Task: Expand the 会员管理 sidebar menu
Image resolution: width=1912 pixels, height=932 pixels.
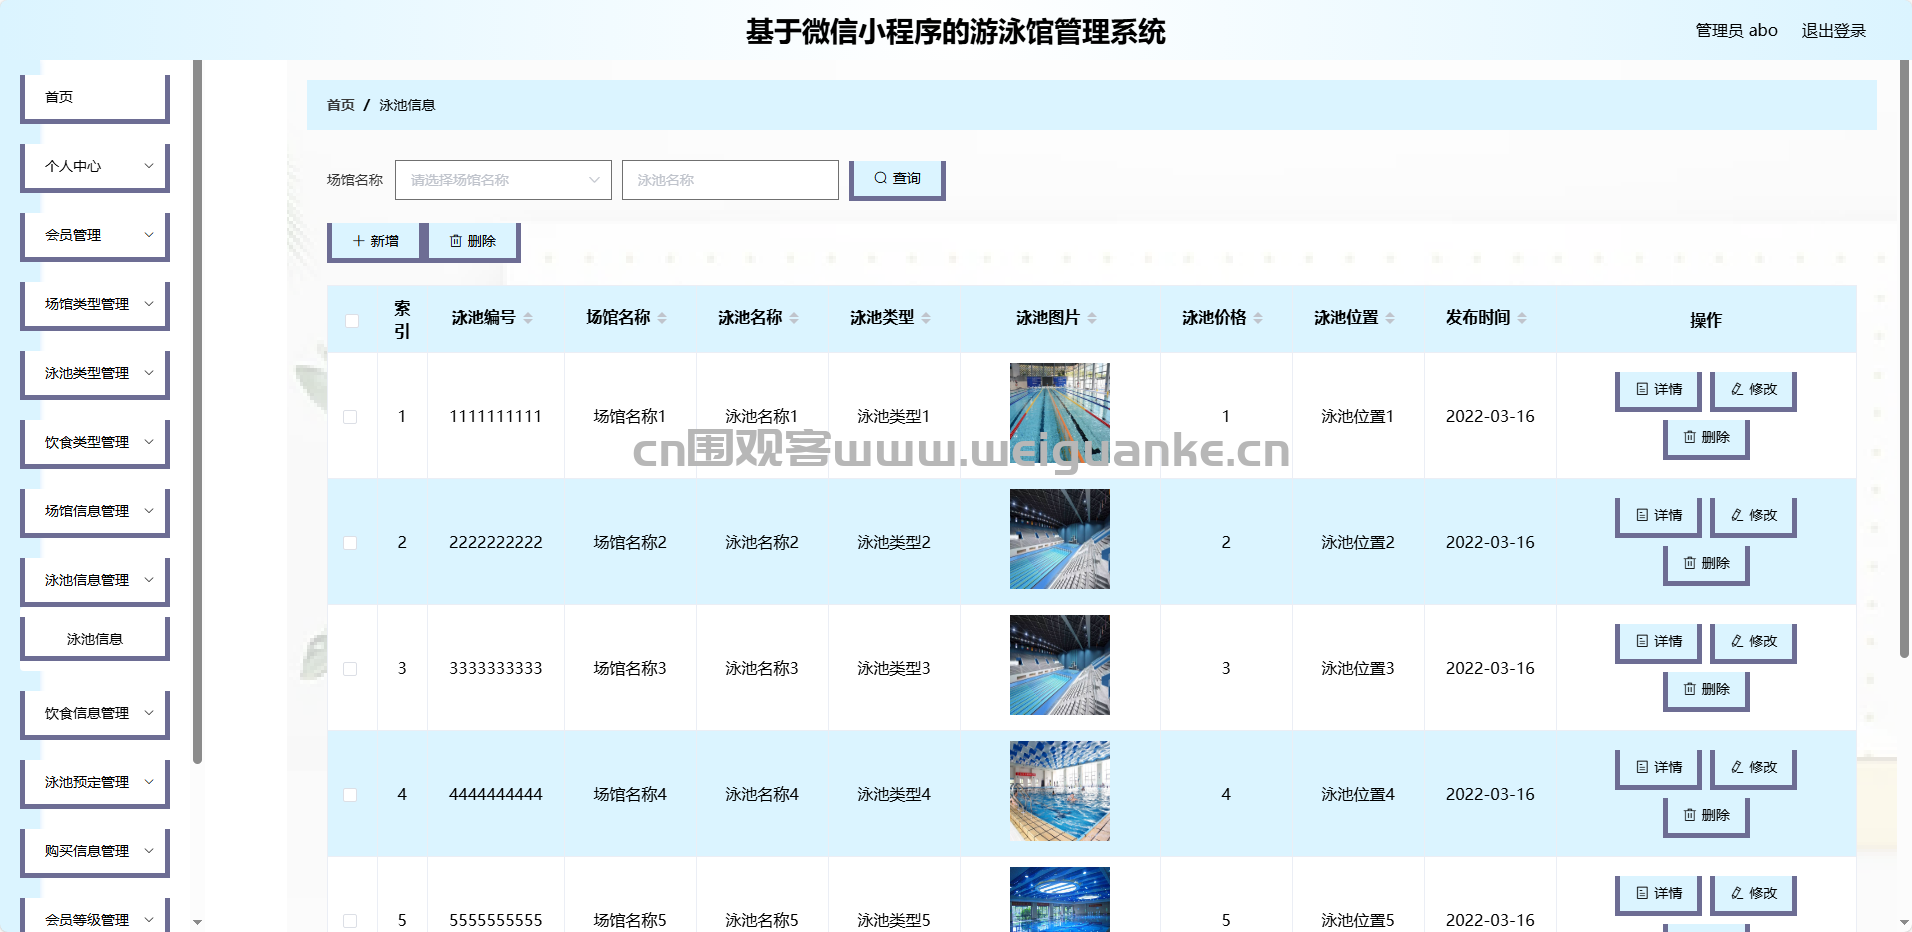Action: click(x=95, y=236)
